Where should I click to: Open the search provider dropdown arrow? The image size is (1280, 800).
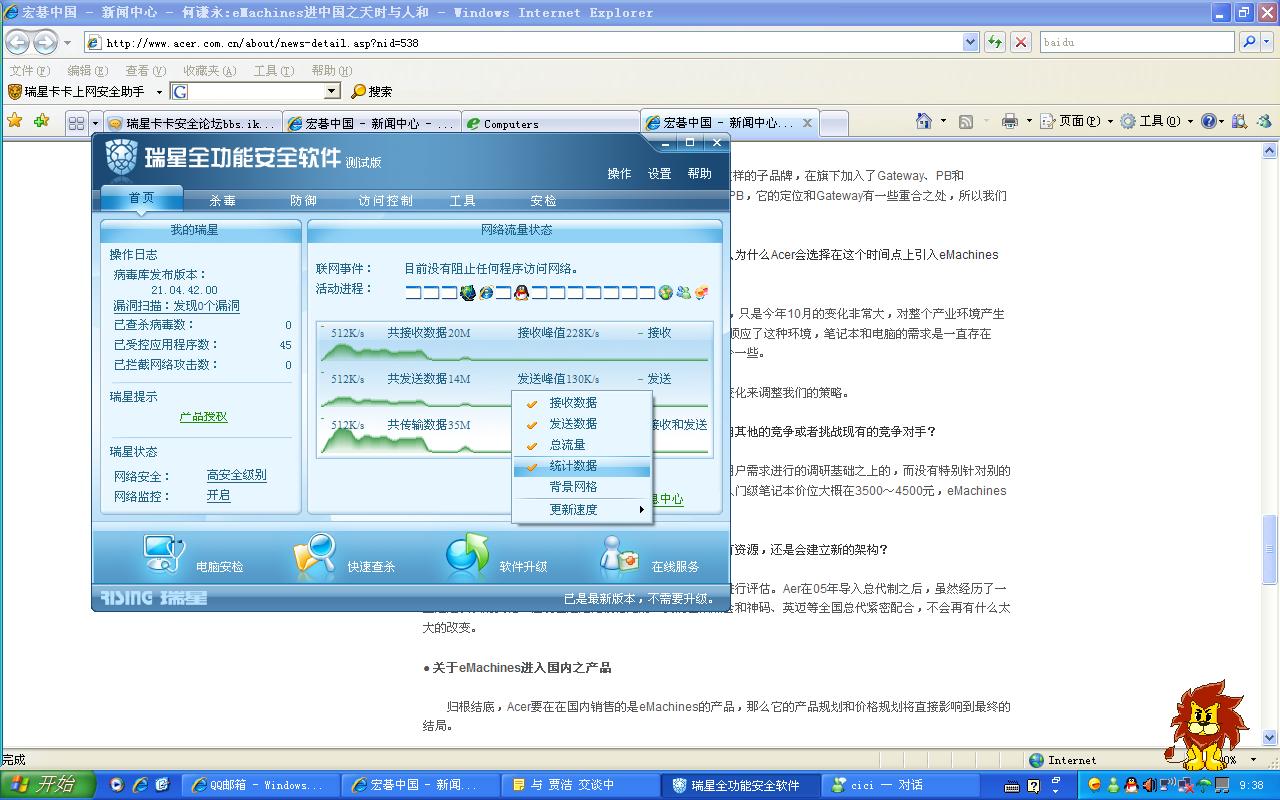[x=1268, y=42]
